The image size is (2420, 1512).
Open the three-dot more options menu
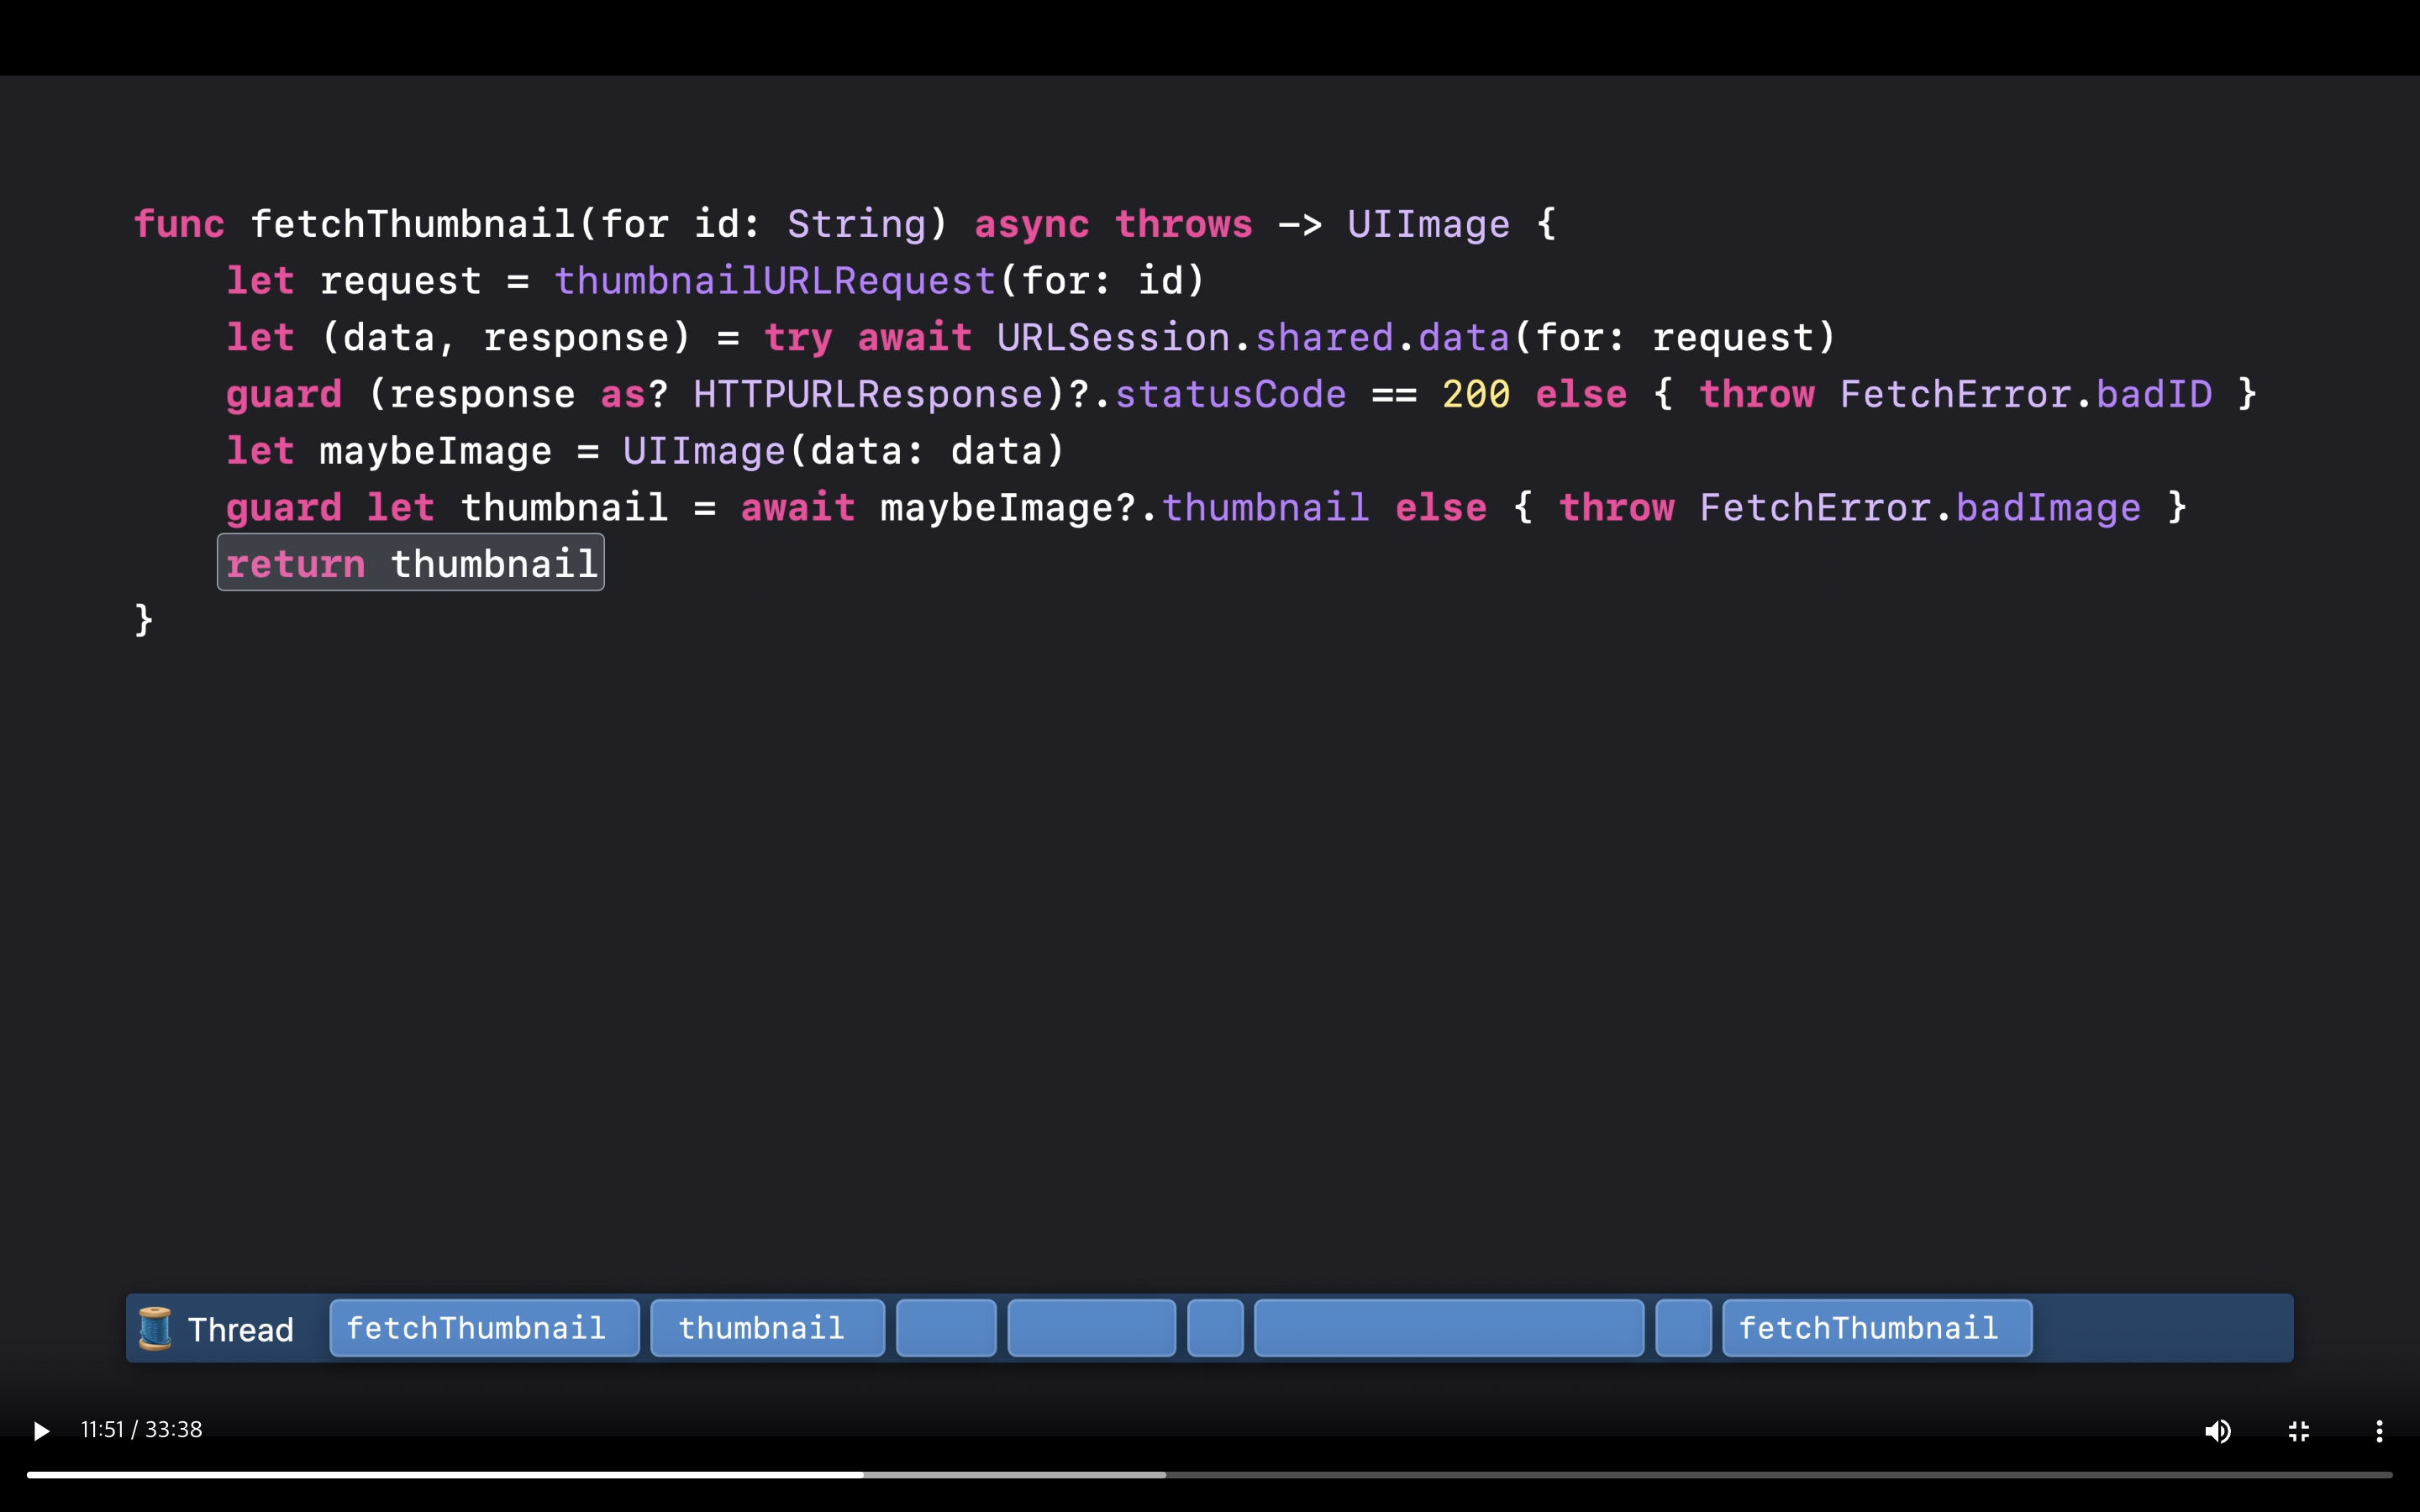point(2379,1431)
